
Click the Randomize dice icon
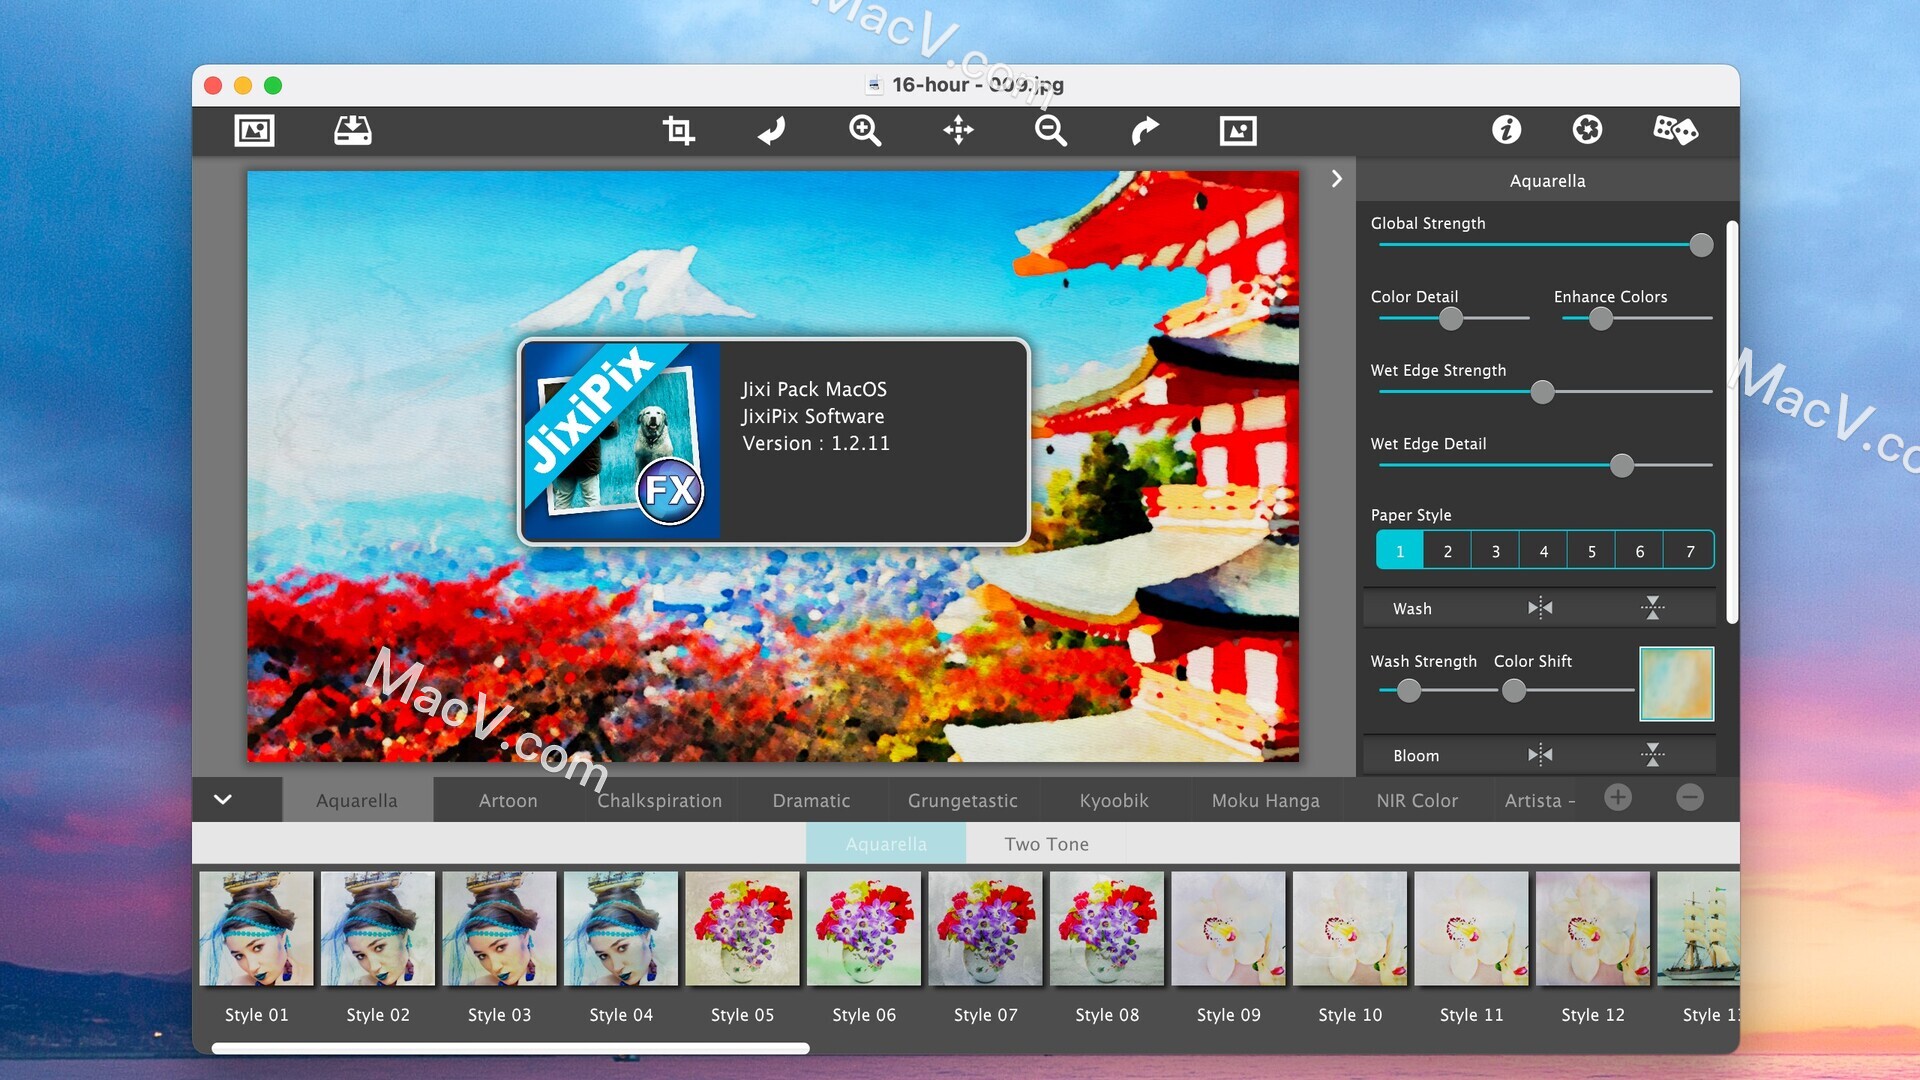[x=1675, y=129]
